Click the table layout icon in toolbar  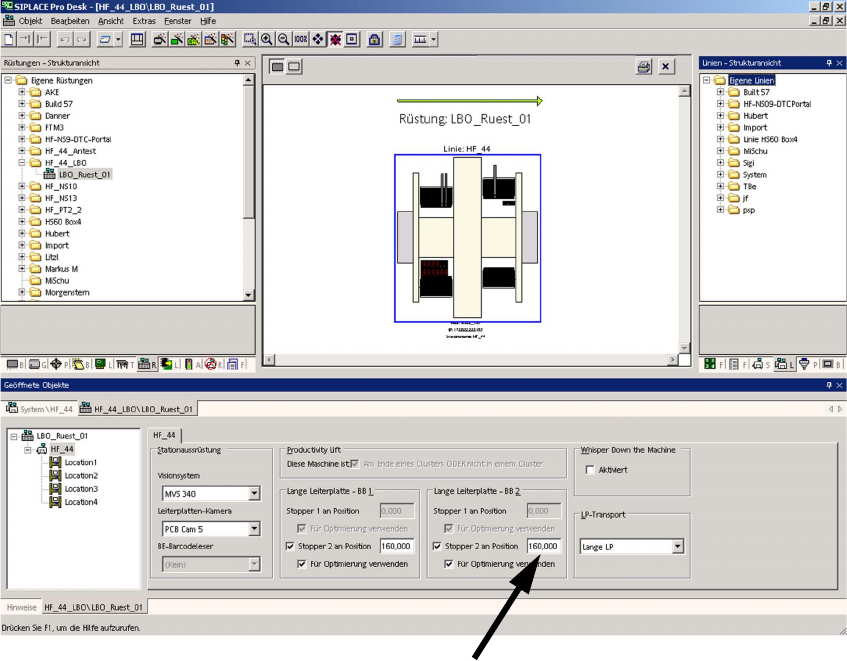click(137, 39)
